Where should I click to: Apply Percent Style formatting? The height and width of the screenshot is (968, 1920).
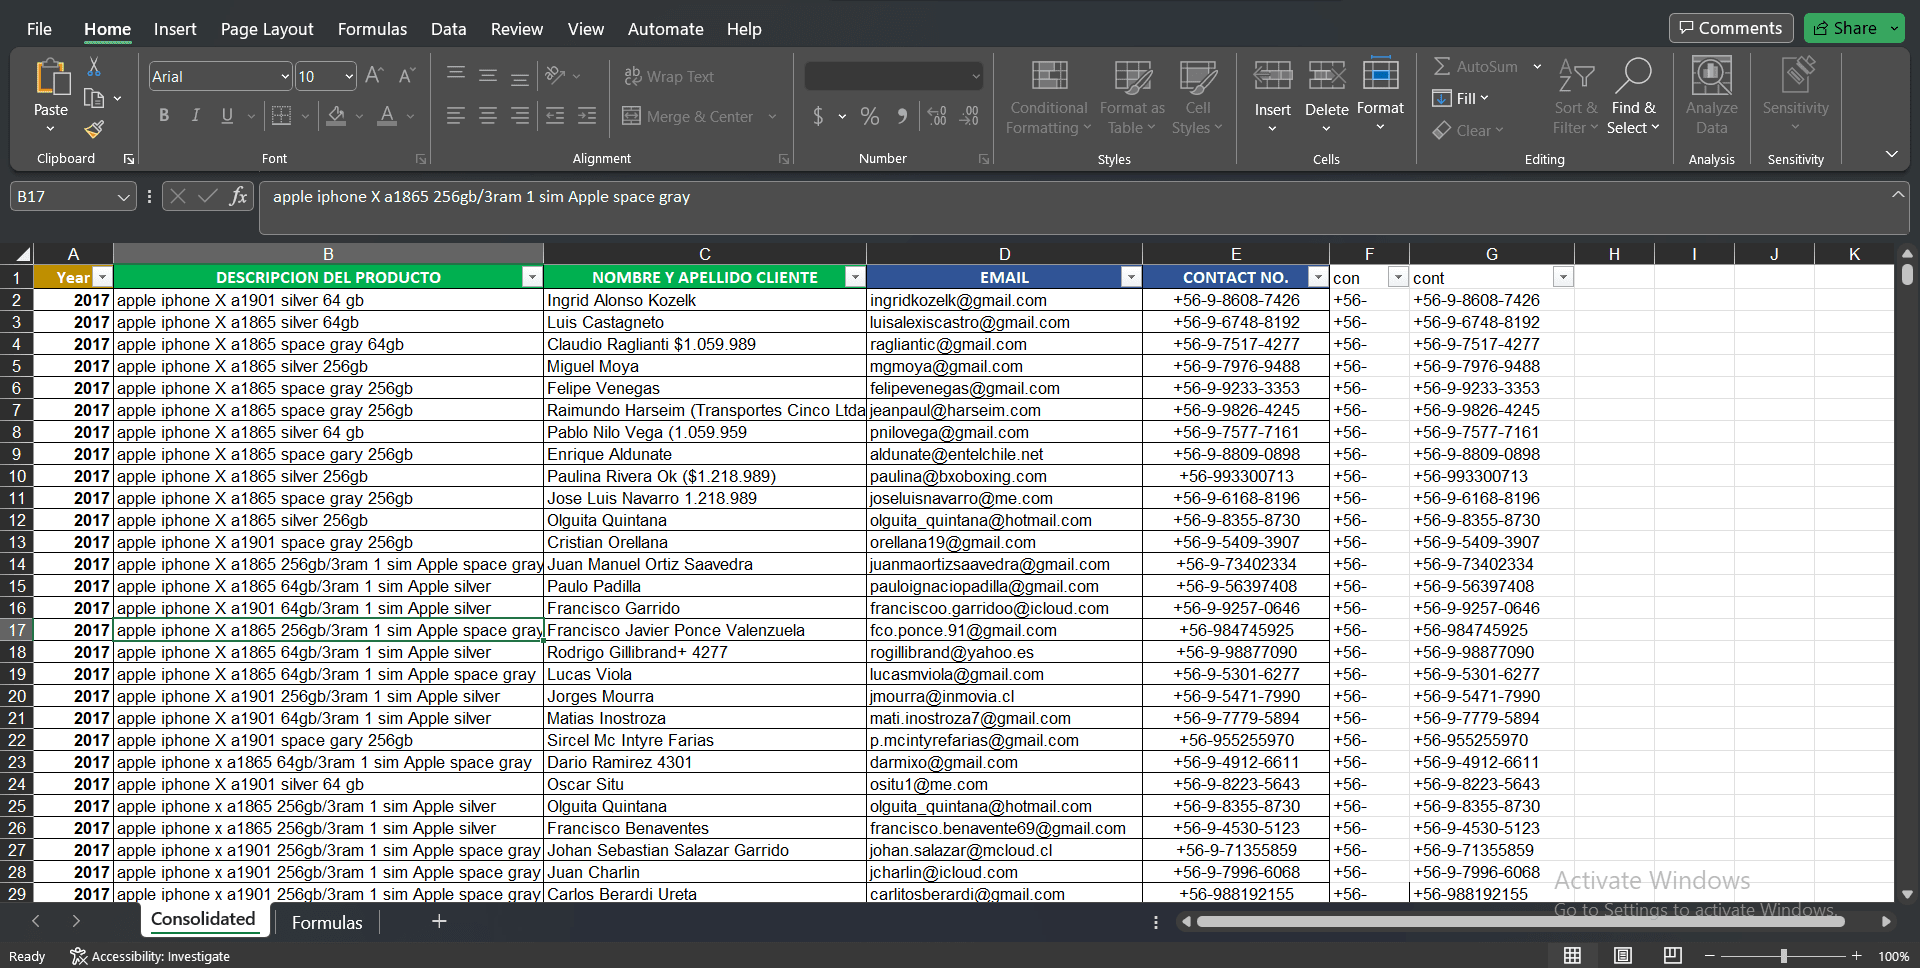[x=870, y=116]
